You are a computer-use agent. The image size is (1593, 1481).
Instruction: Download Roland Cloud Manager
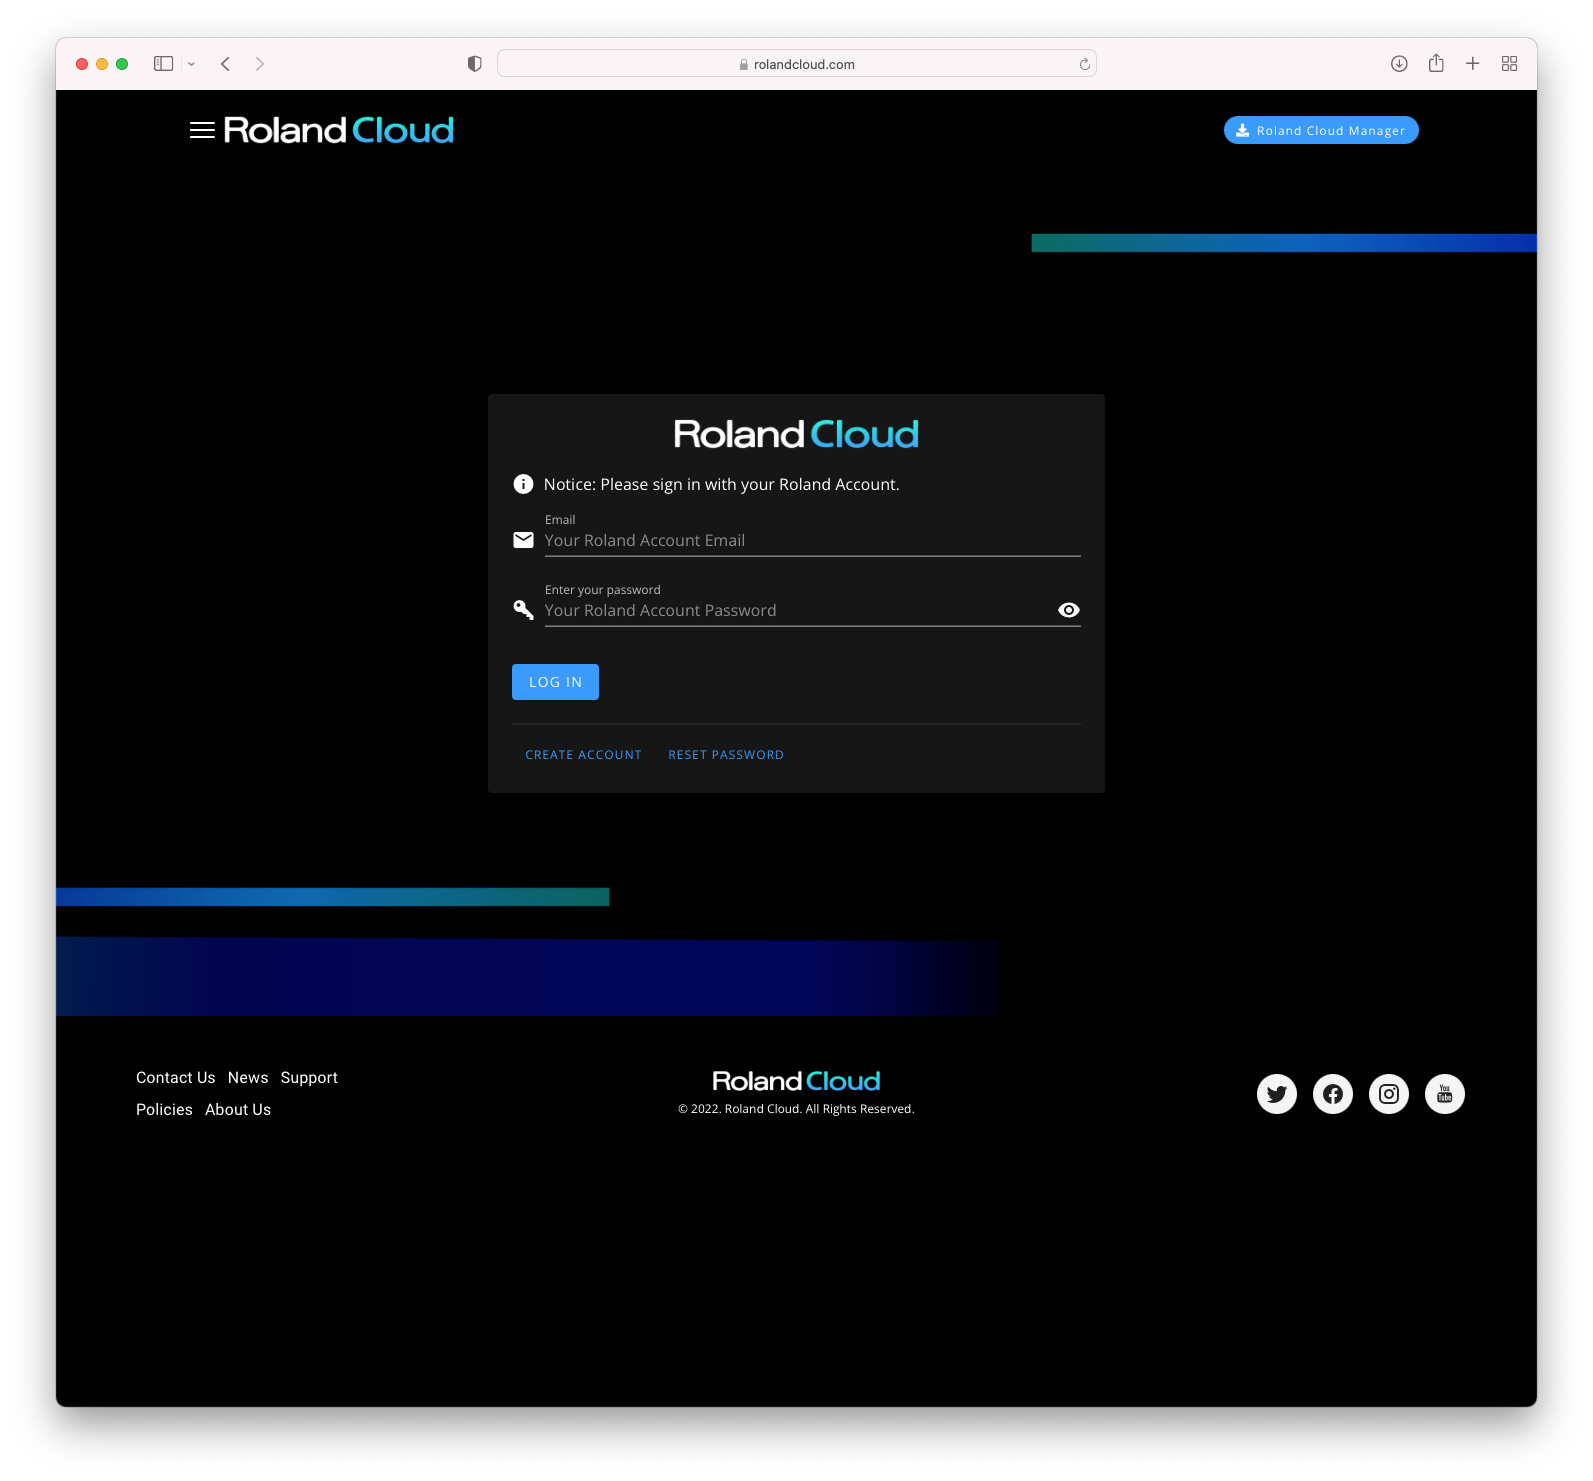pyautogui.click(x=1321, y=130)
